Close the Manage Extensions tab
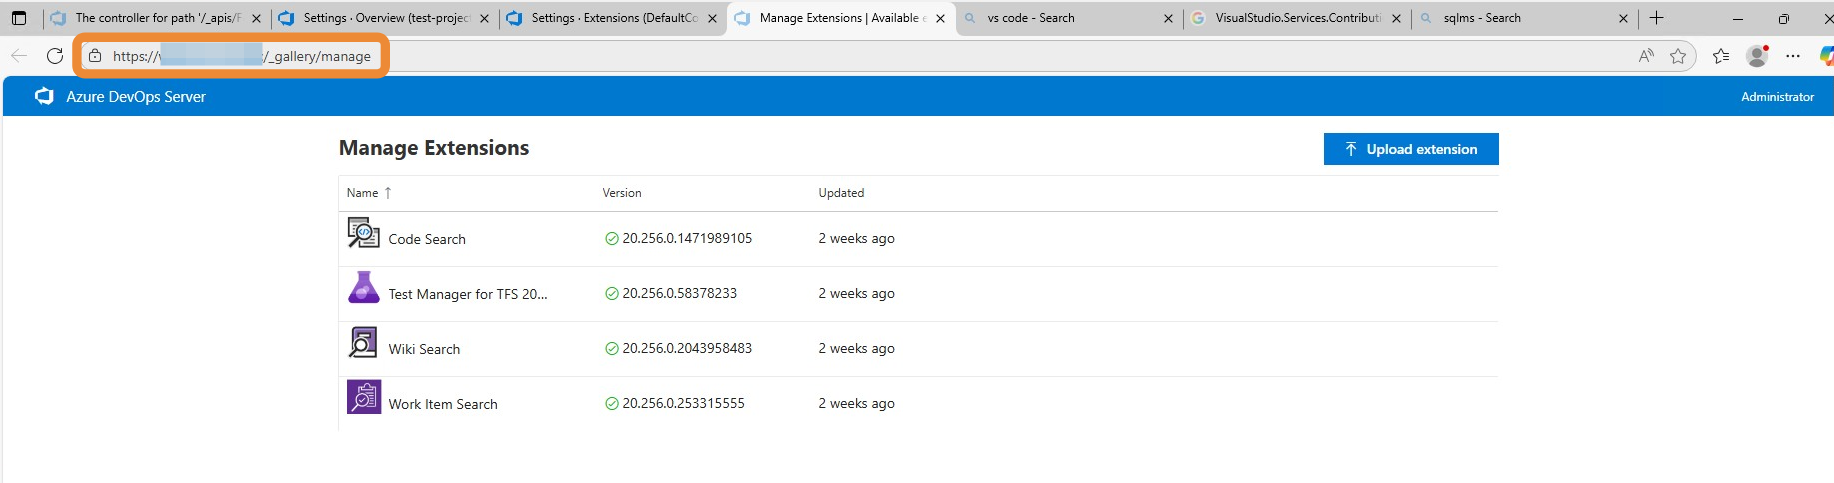The image size is (1834, 483). coord(940,18)
